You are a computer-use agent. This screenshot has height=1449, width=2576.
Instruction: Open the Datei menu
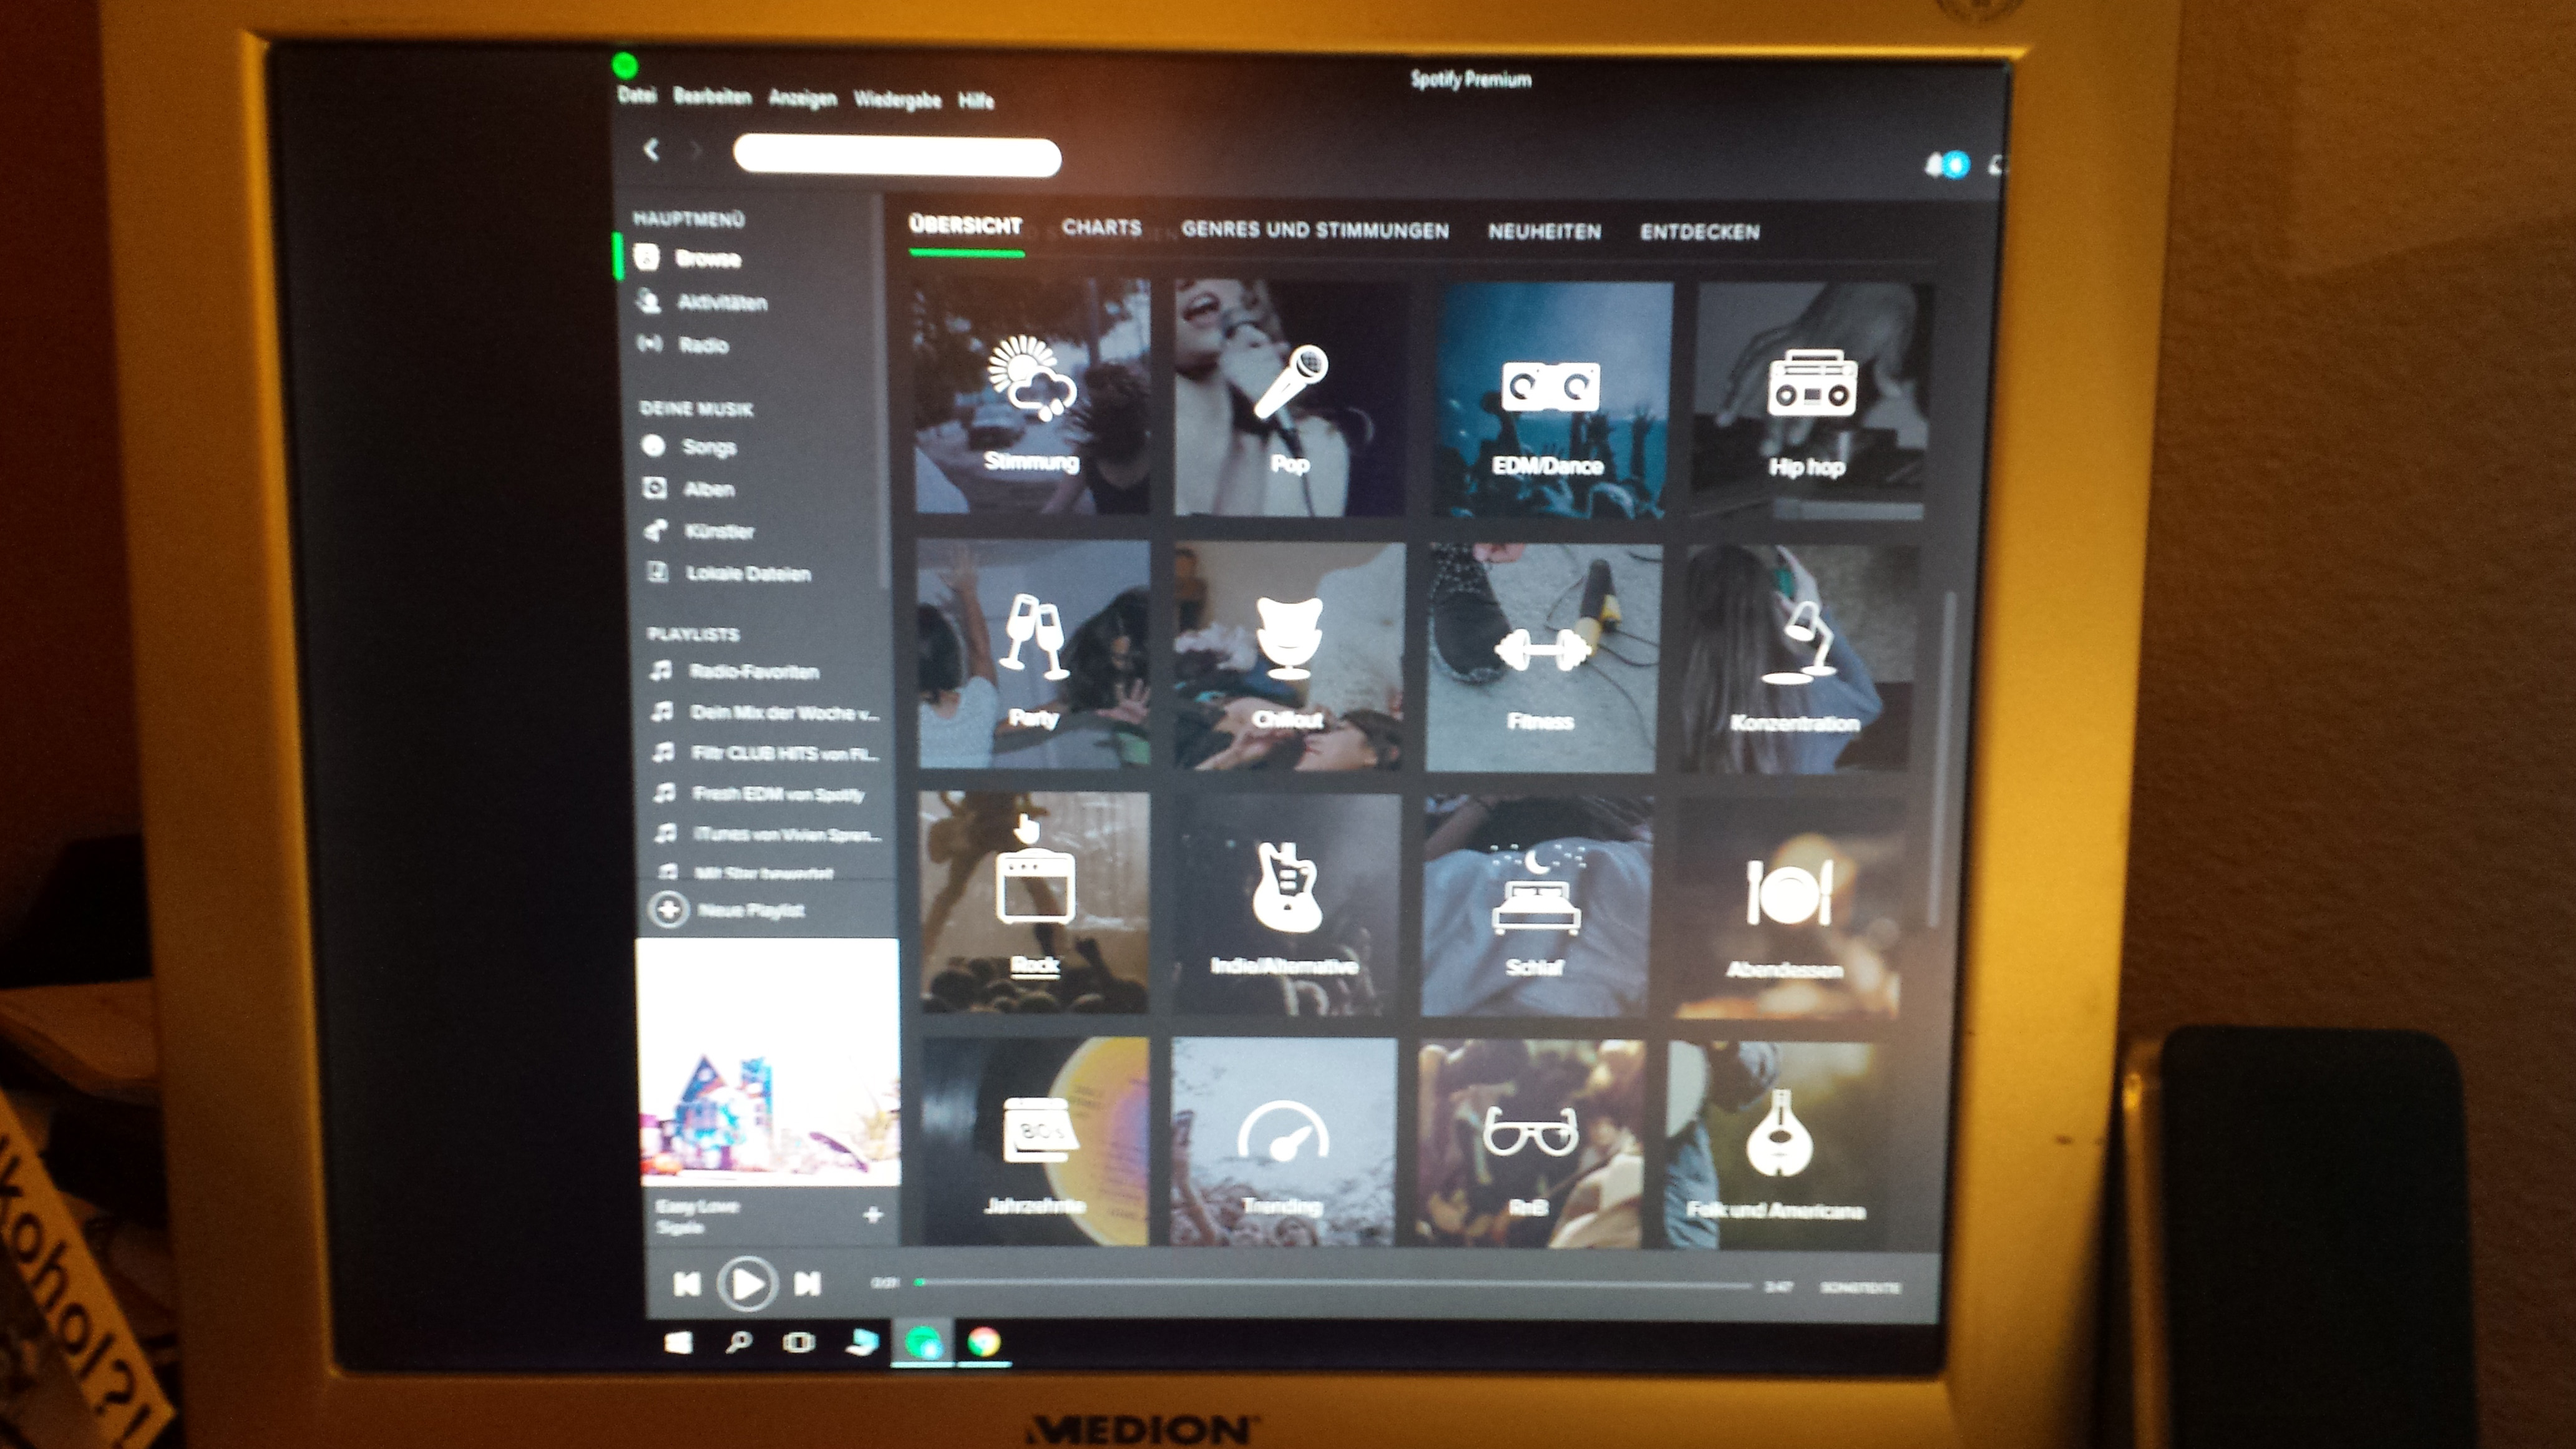coord(637,95)
